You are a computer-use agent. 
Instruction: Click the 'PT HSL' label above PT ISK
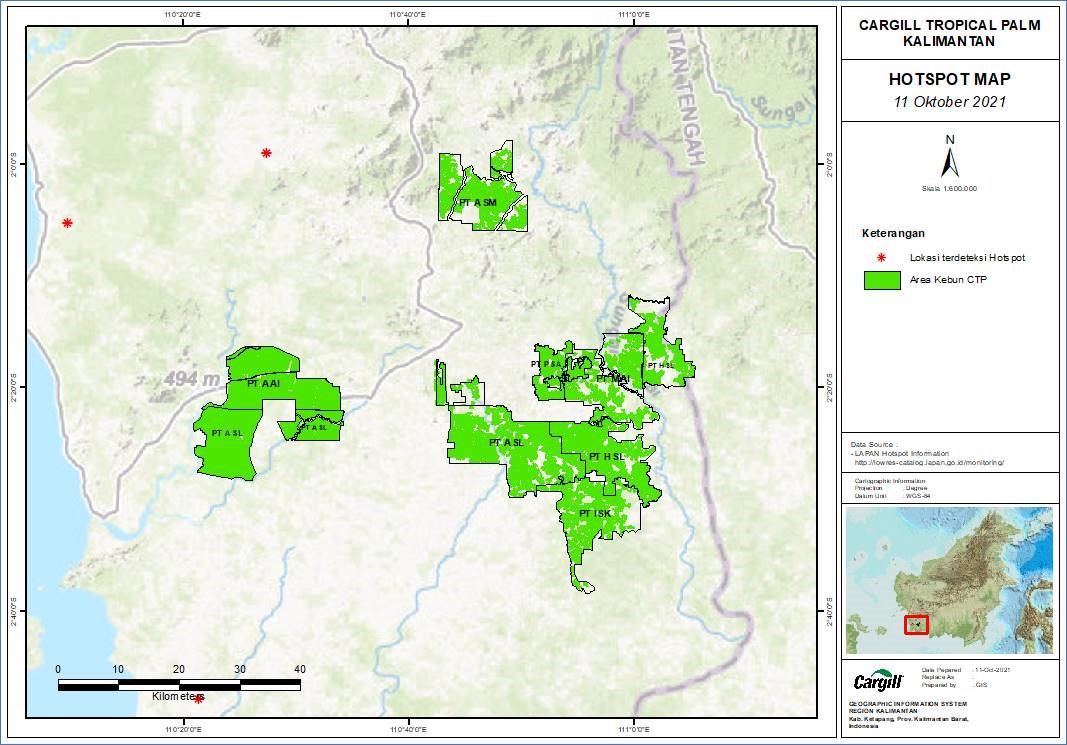(x=606, y=457)
